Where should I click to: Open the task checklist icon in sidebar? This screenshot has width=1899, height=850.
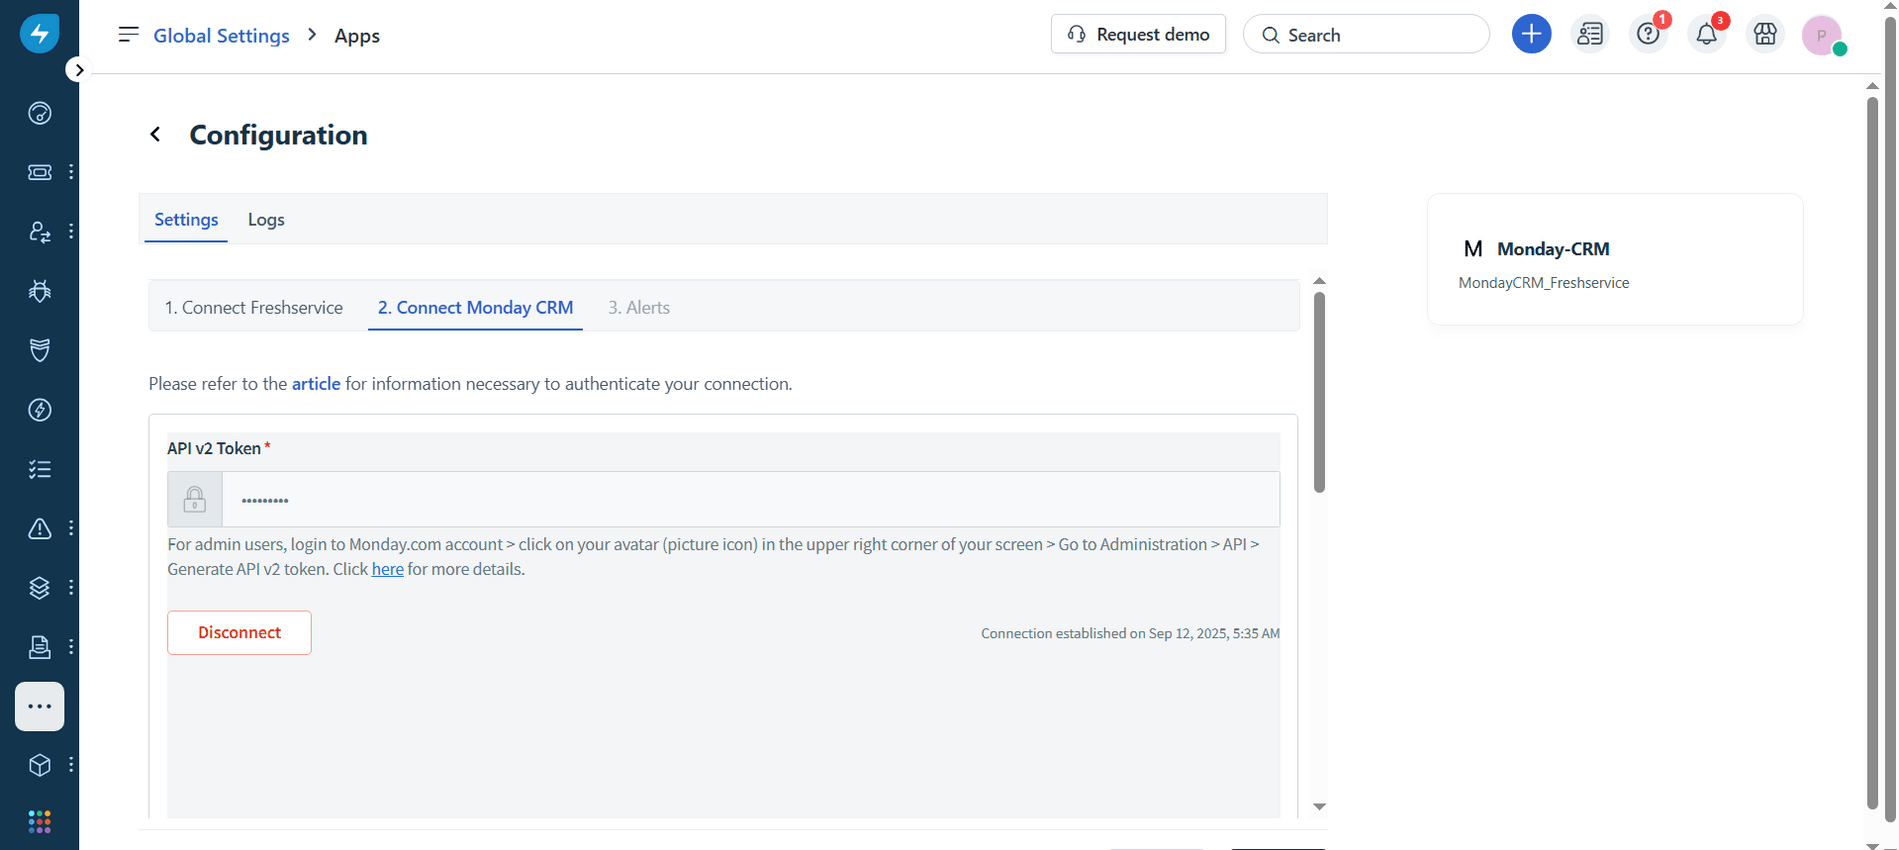(39, 469)
